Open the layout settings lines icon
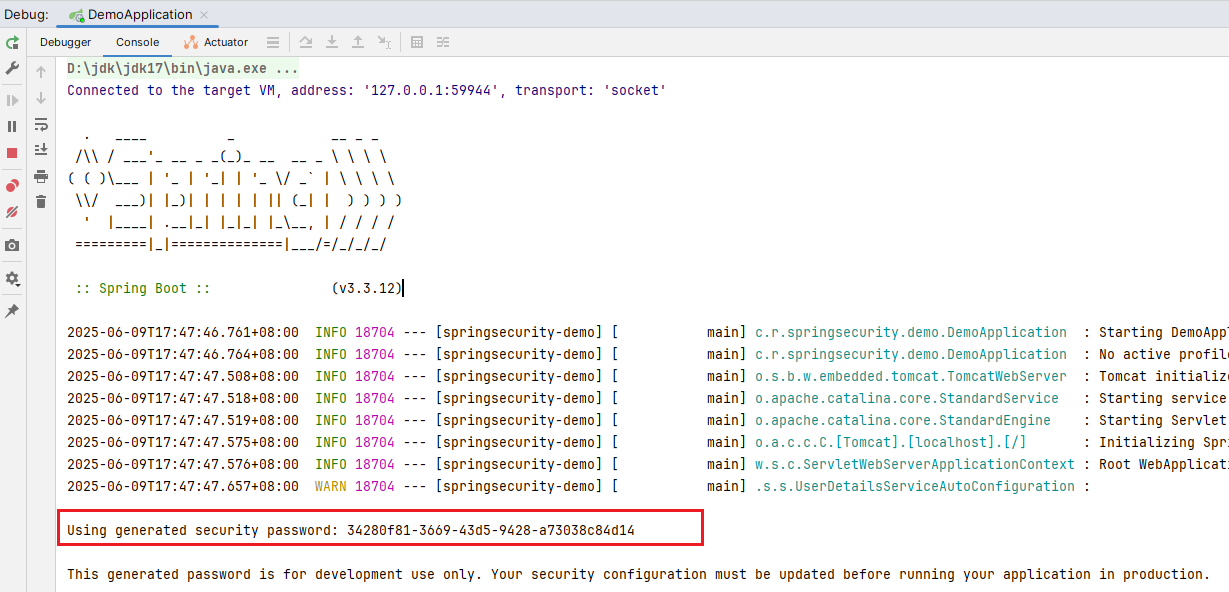 click(x=272, y=42)
